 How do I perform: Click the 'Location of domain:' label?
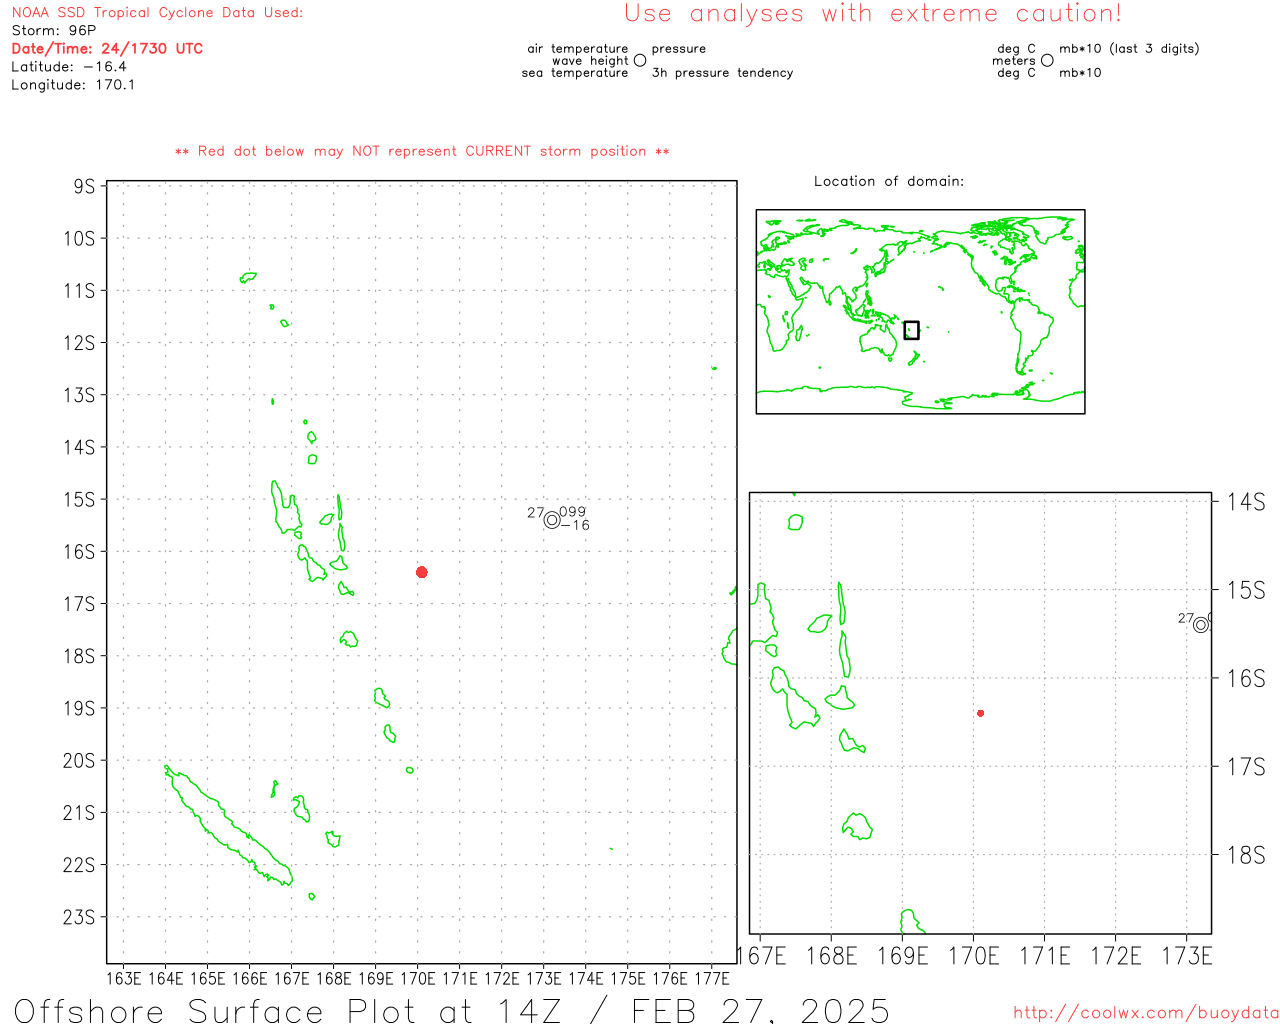click(889, 181)
